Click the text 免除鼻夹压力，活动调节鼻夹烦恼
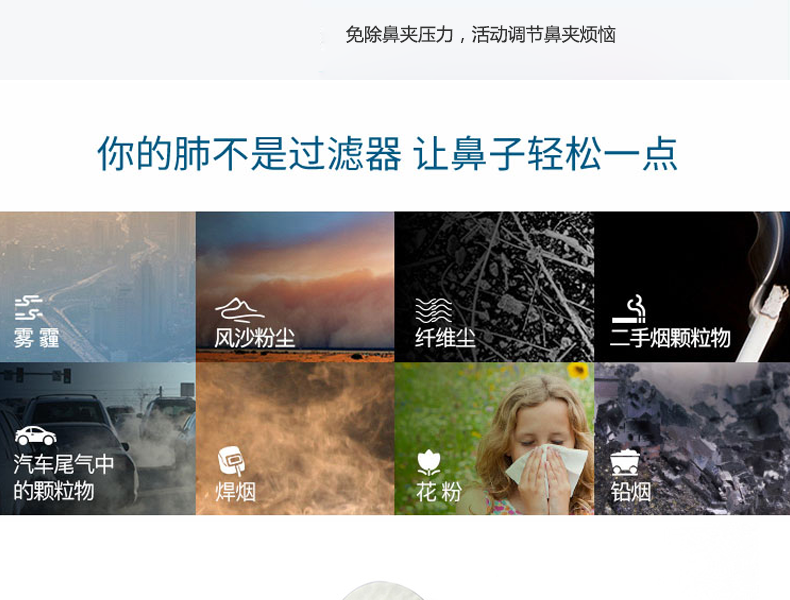Screen dimensions: 790x600 coord(480,35)
